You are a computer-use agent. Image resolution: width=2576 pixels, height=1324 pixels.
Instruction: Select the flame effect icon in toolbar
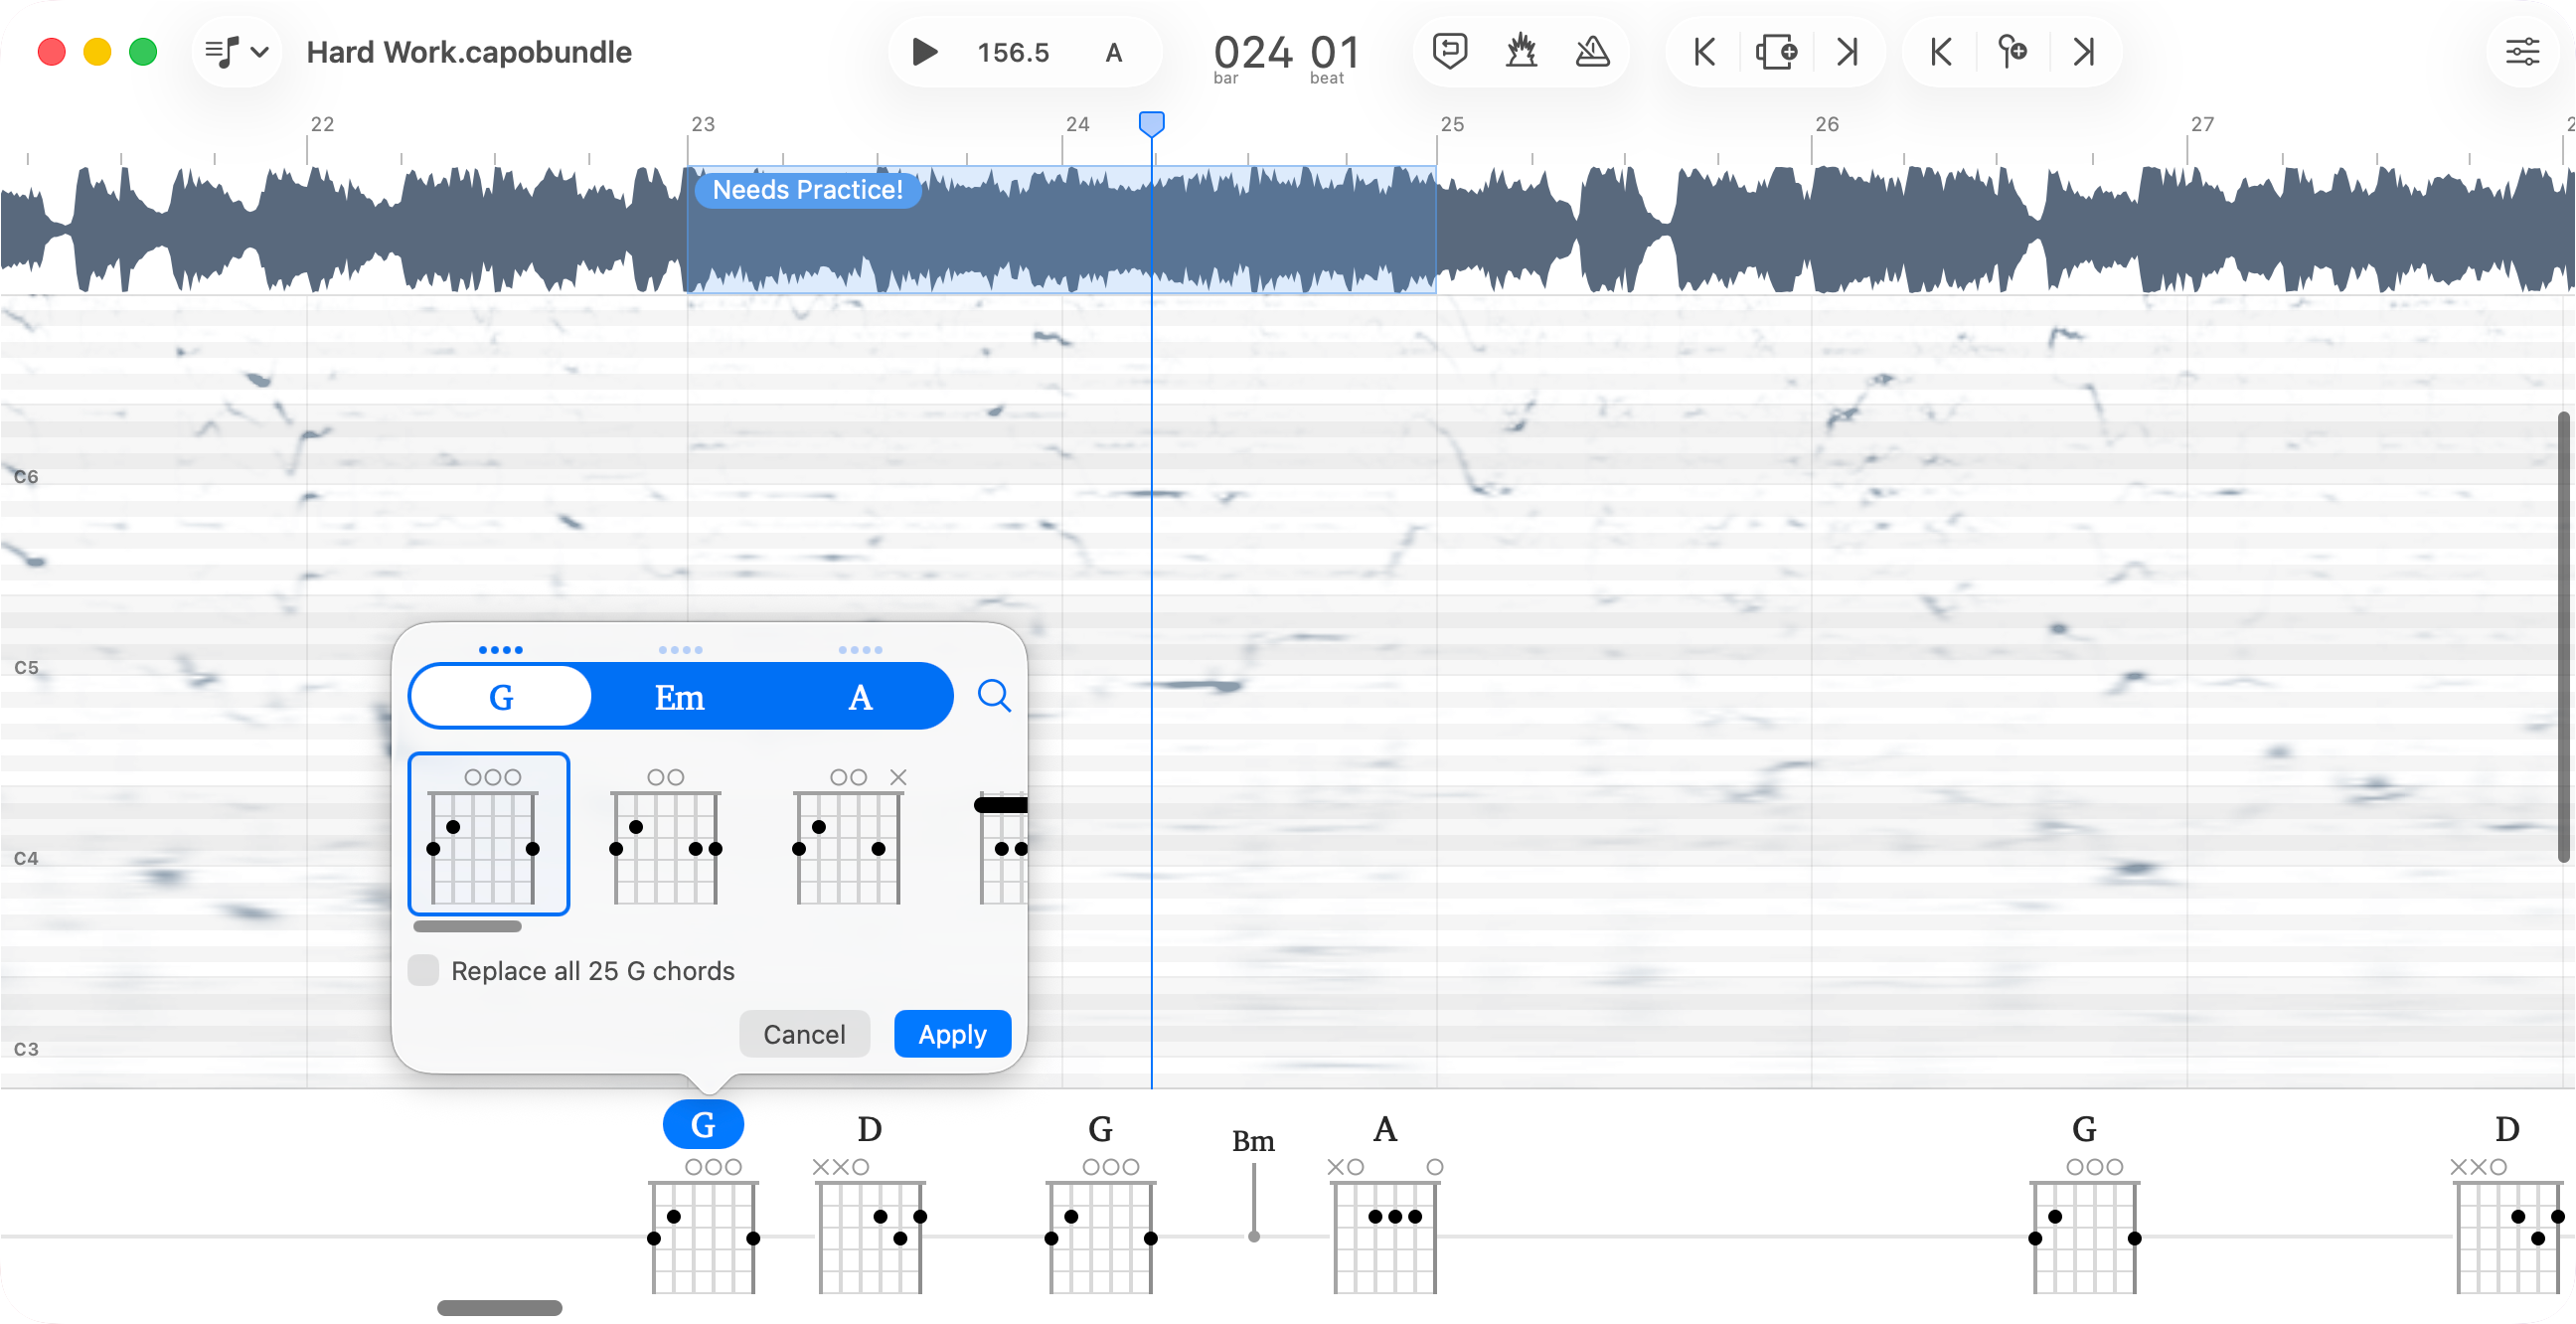(1521, 51)
